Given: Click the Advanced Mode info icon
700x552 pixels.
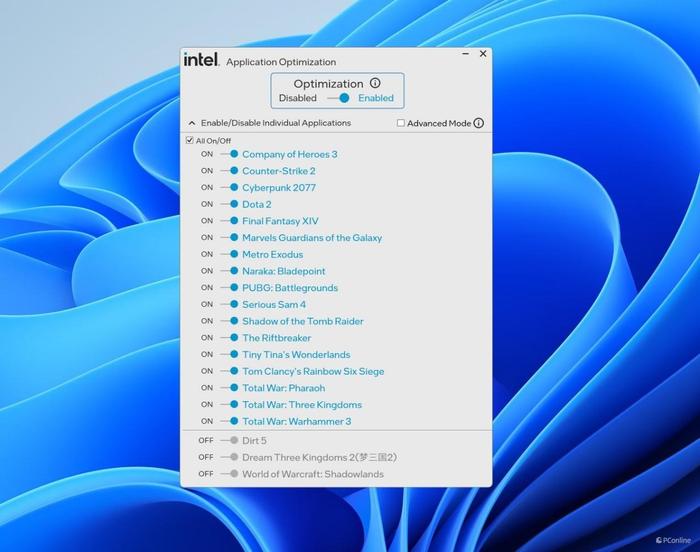Looking at the screenshot, I should [479, 123].
